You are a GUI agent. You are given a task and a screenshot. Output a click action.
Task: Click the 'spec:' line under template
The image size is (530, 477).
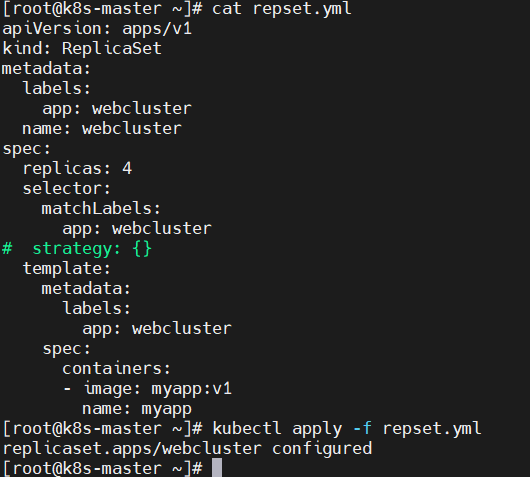pos(67,349)
